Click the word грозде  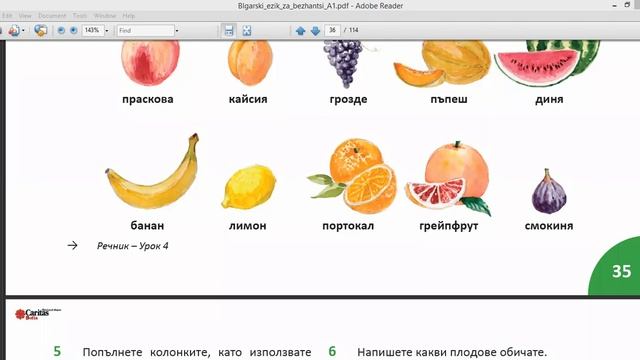(x=349, y=99)
